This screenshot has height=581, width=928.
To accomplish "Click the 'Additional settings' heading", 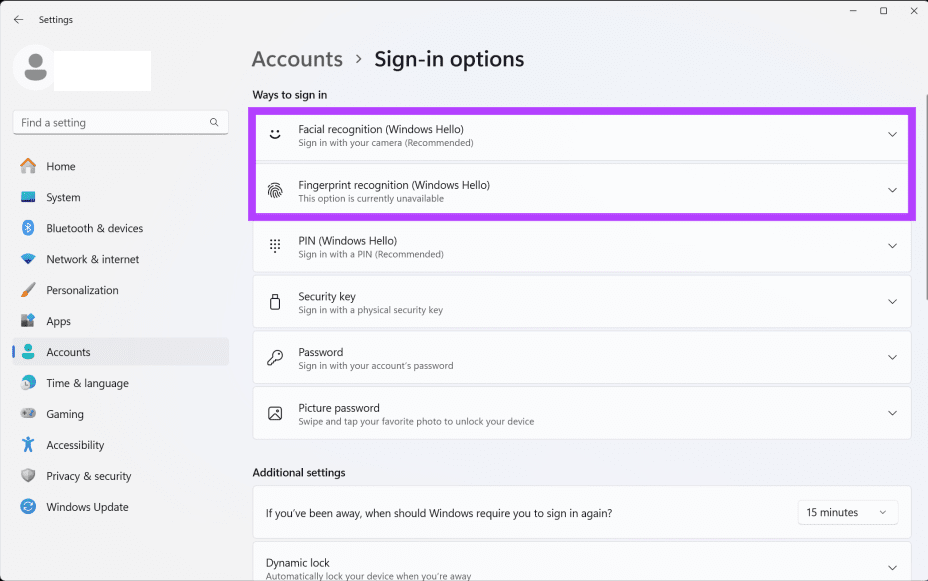I will coord(299,472).
